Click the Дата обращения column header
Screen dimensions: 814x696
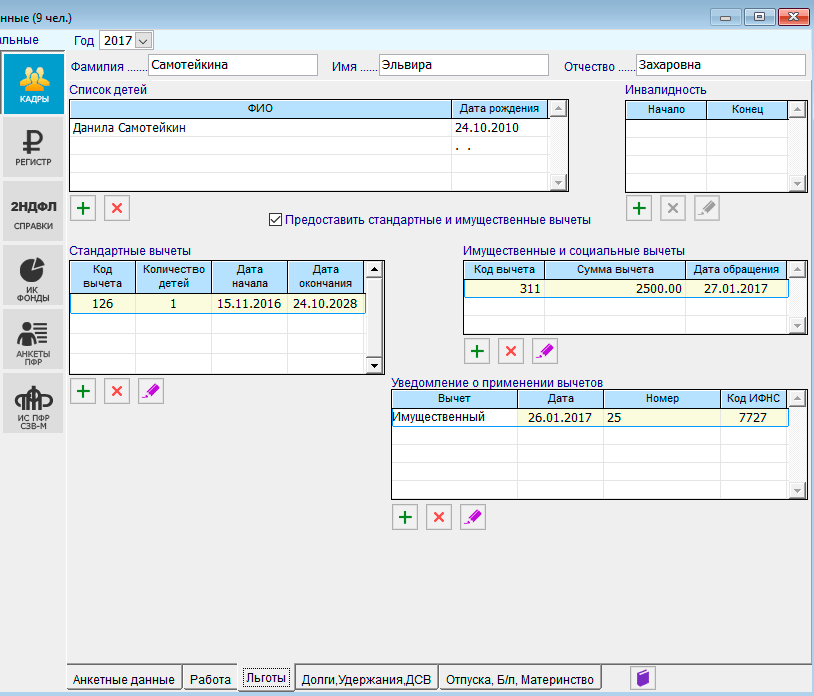click(736, 270)
